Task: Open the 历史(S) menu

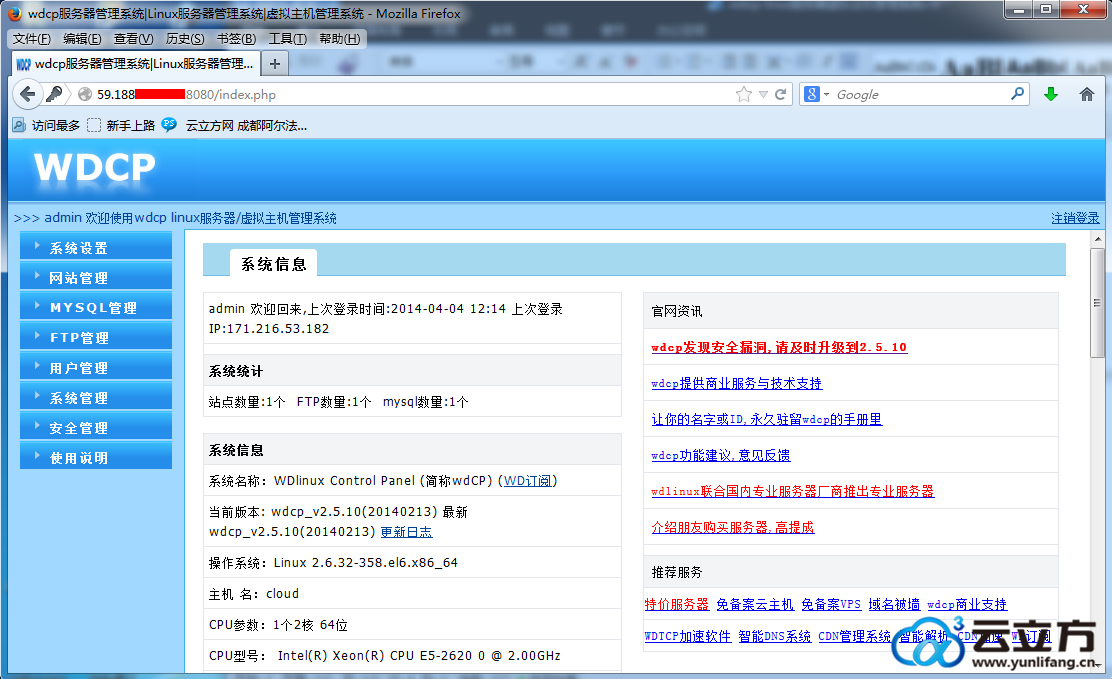Action: point(185,39)
